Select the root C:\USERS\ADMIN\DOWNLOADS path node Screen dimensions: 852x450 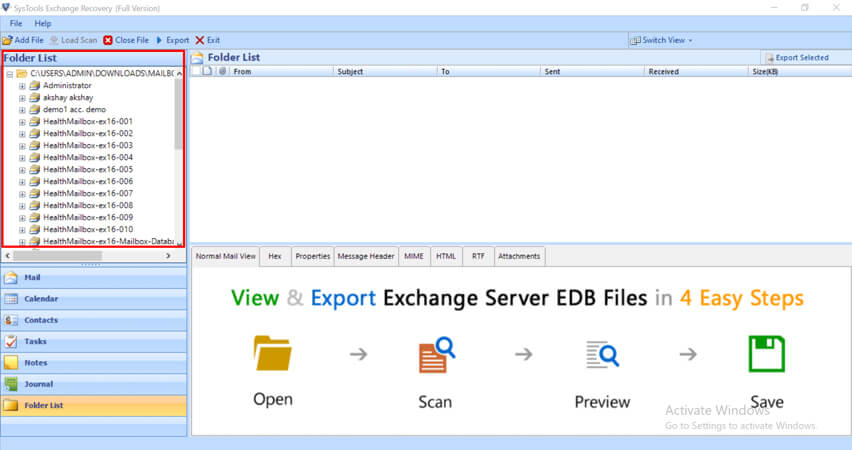click(102, 73)
